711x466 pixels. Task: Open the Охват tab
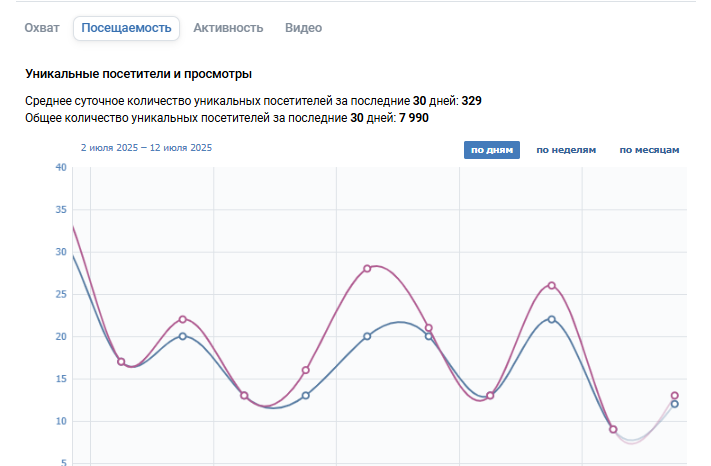click(42, 28)
